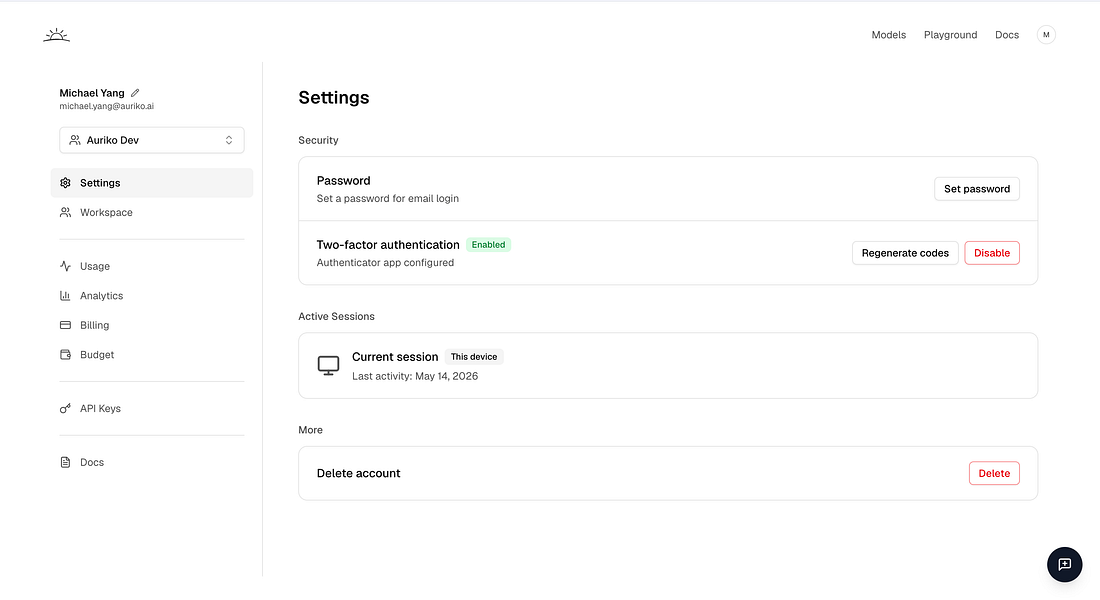Viewport: 1100px width, 600px height.
Task: Click the Delete account label
Action: (358, 474)
